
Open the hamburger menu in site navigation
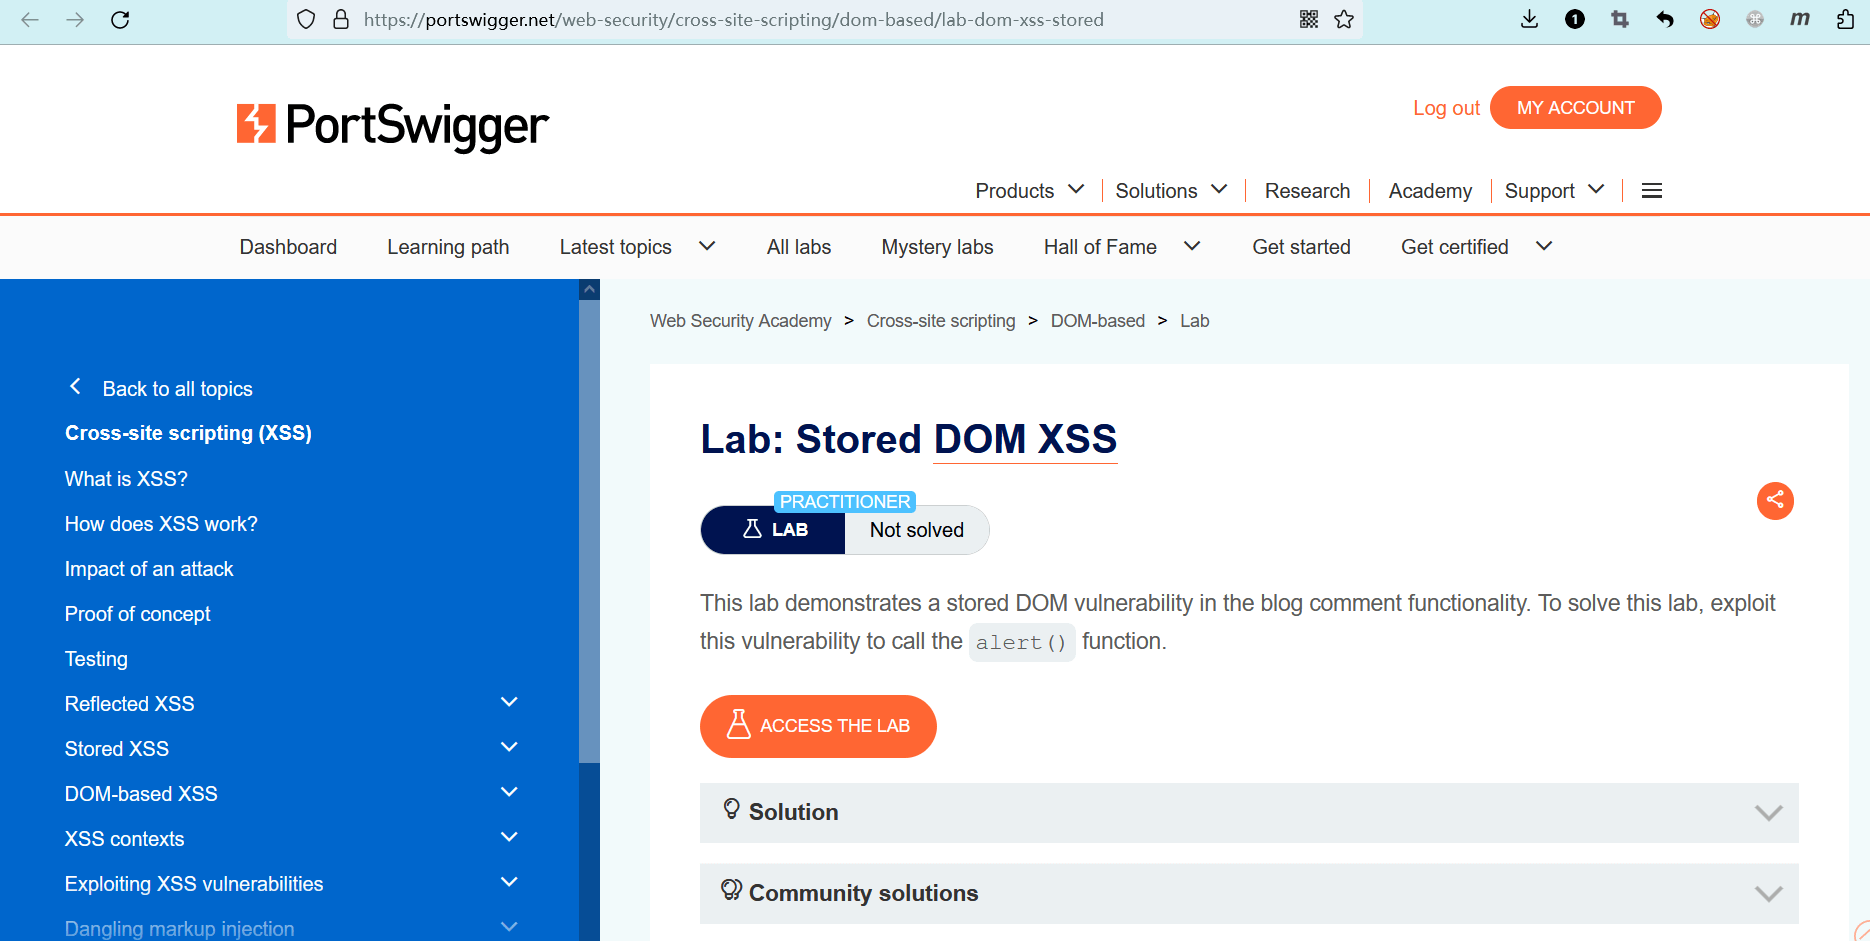1652,191
